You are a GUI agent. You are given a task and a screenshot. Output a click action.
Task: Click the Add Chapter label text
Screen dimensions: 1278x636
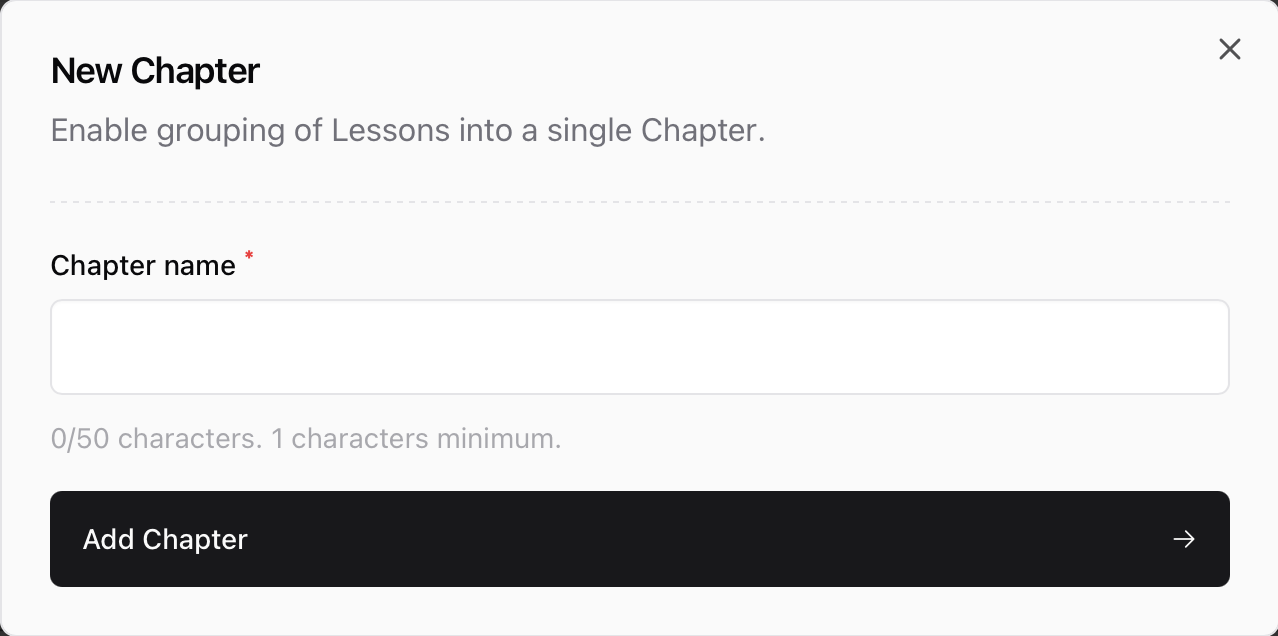(x=164, y=539)
